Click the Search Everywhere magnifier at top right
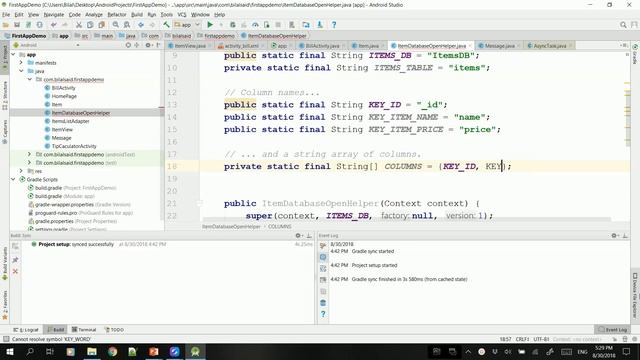 click(x=623, y=25)
